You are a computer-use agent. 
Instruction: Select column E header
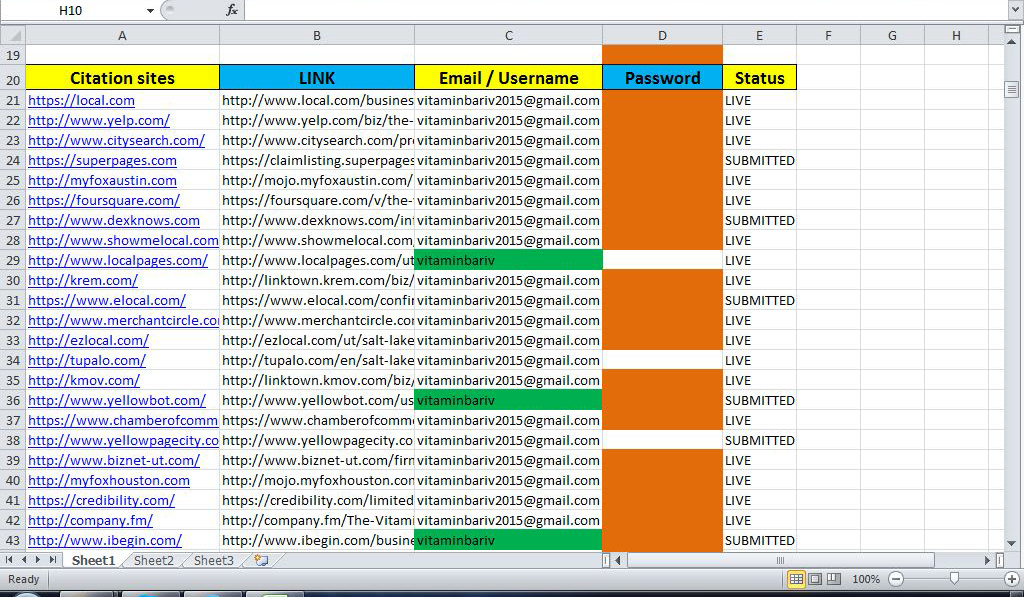pyautogui.click(x=760, y=35)
